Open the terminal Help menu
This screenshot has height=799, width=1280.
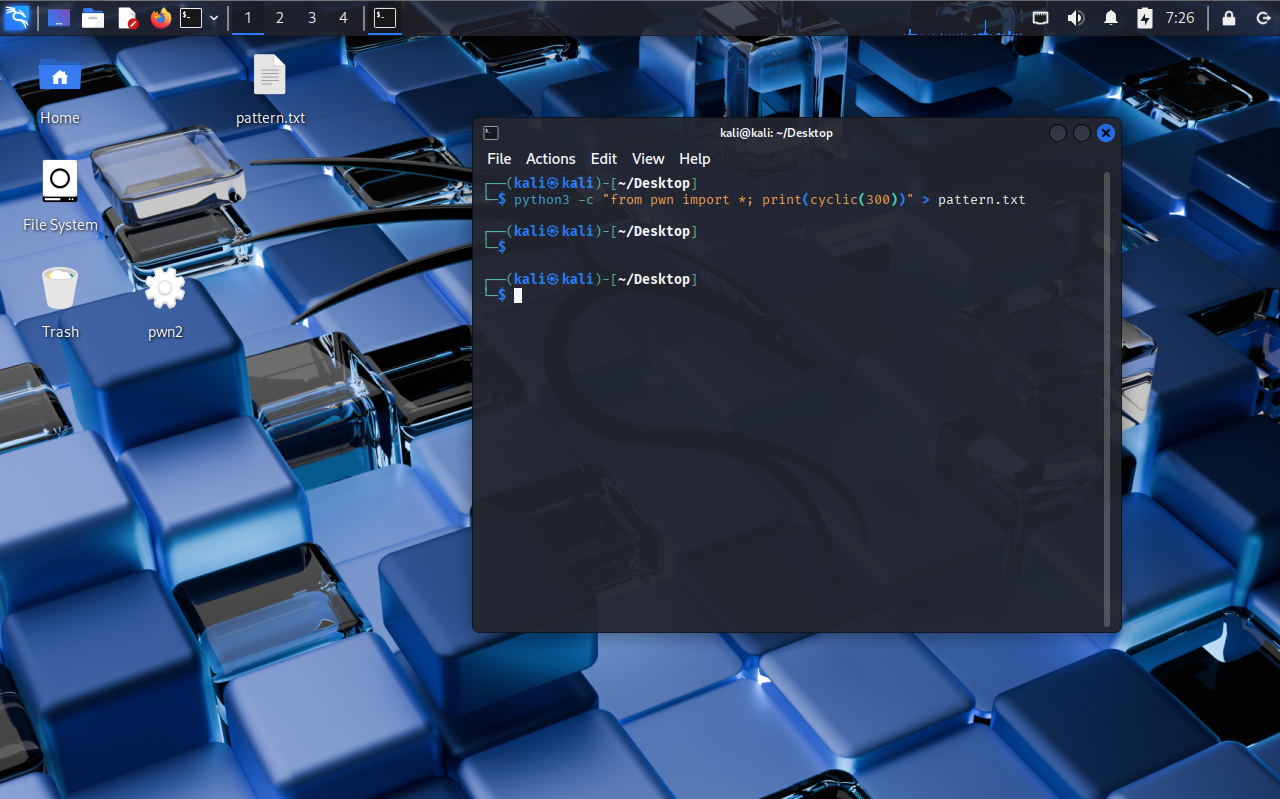tap(695, 159)
